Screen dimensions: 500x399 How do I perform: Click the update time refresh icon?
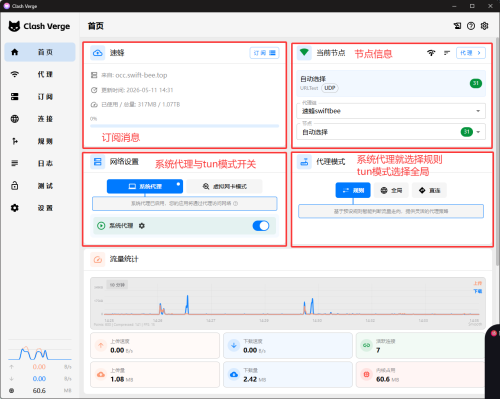(94, 90)
